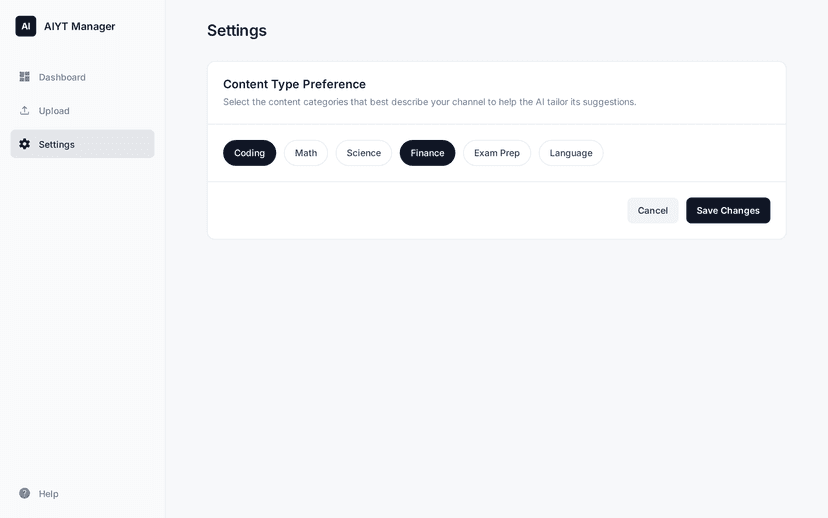
Task: Select the Settings sidebar label
Action: click(x=57, y=144)
